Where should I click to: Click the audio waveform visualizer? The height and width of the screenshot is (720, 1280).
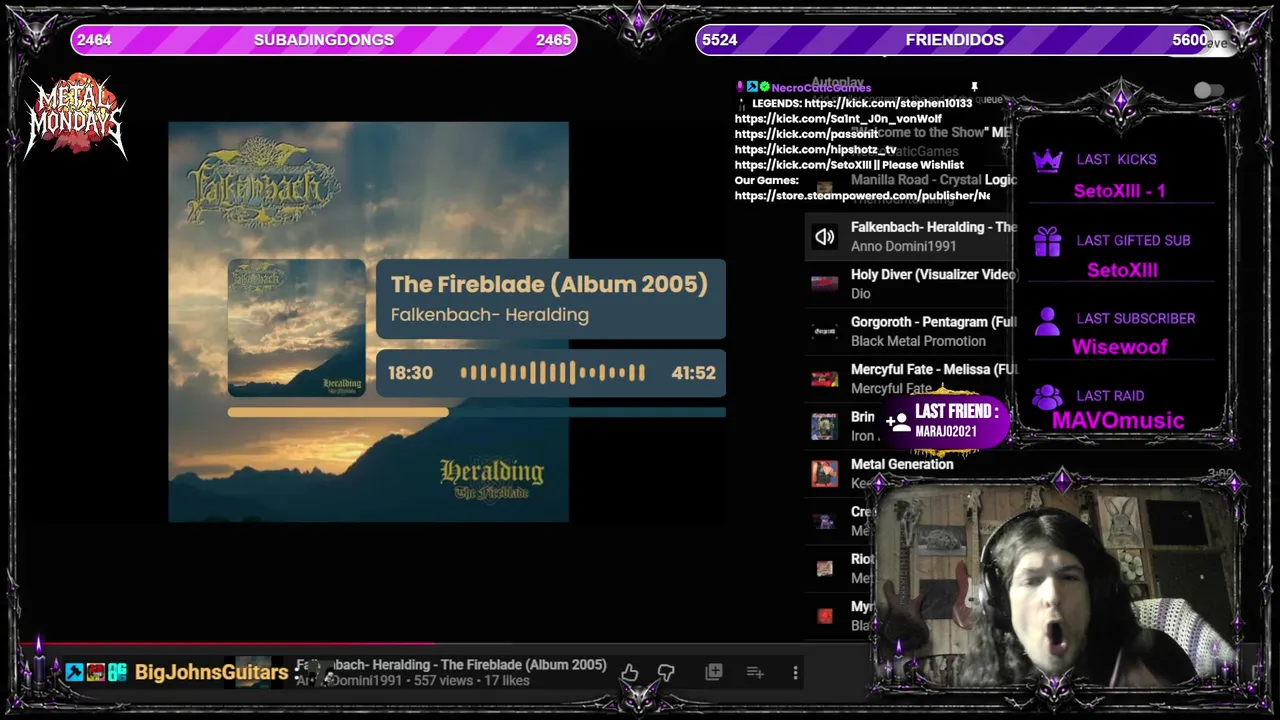(552, 373)
